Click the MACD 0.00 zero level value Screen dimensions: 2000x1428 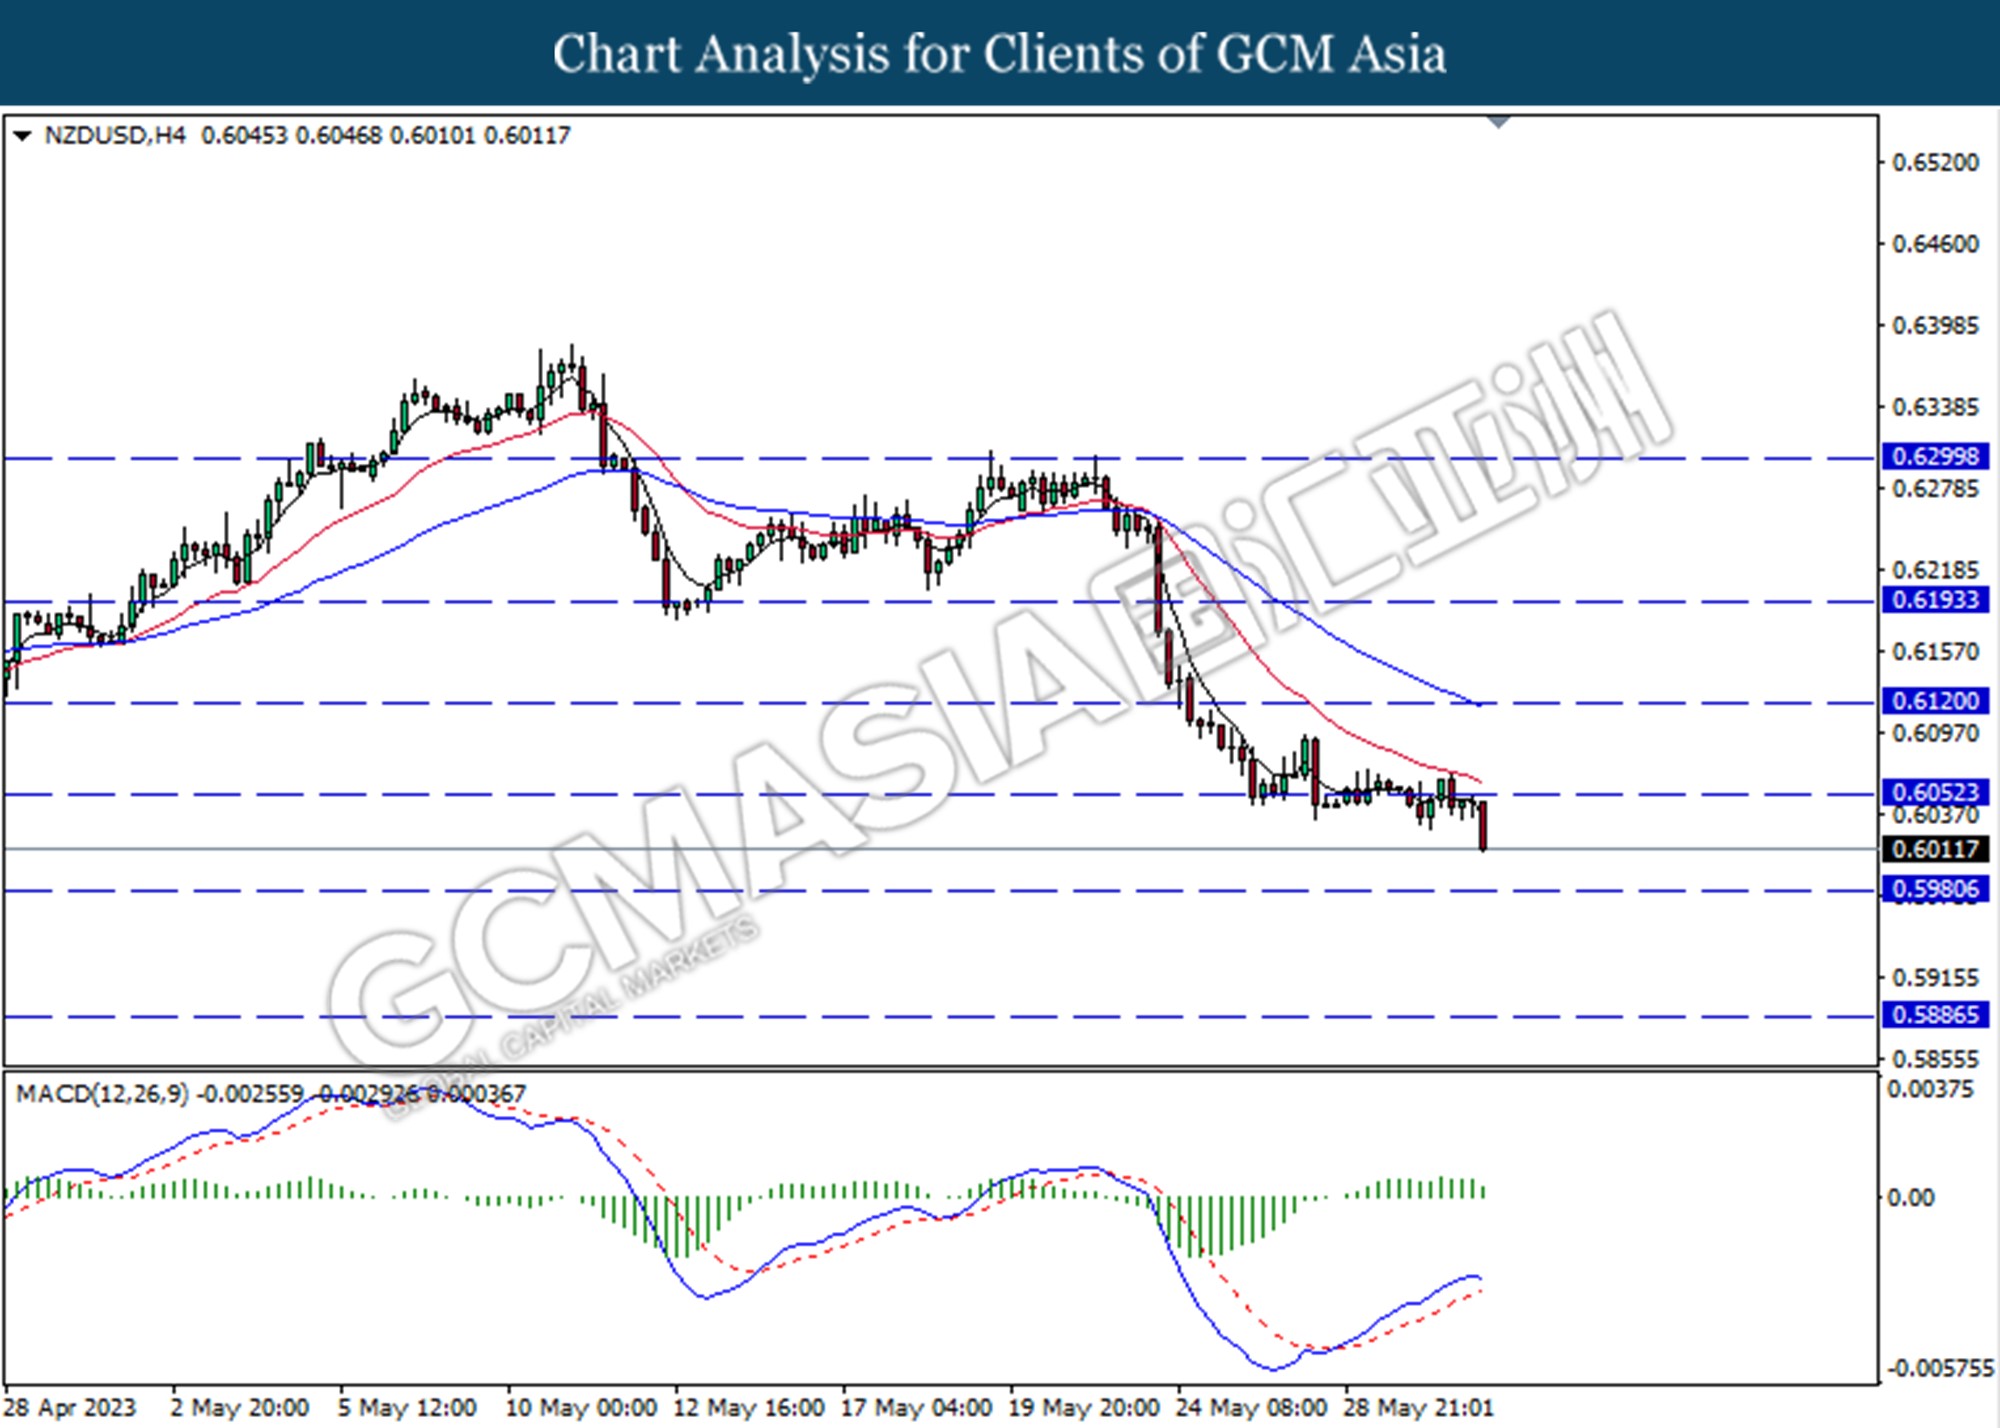[1910, 1197]
